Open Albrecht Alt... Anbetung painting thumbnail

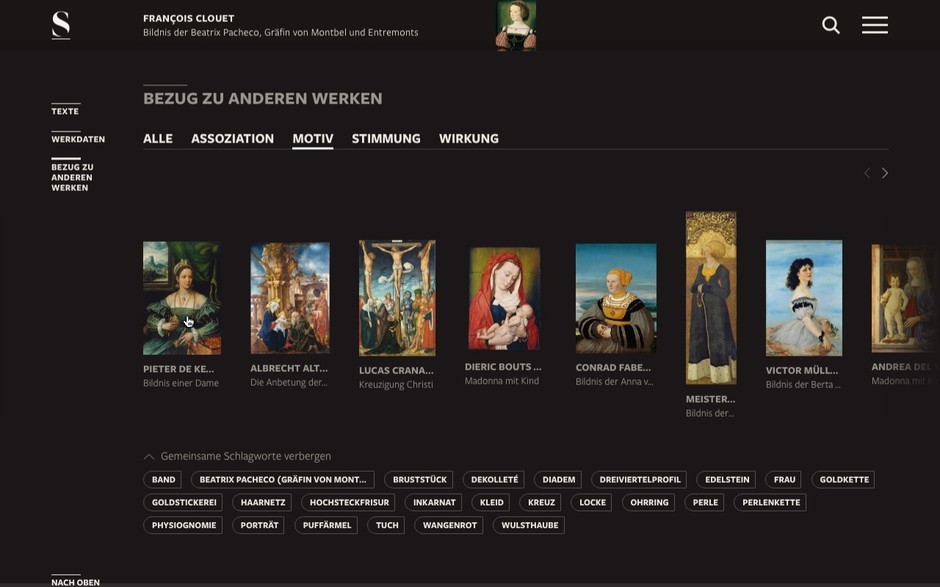click(290, 298)
